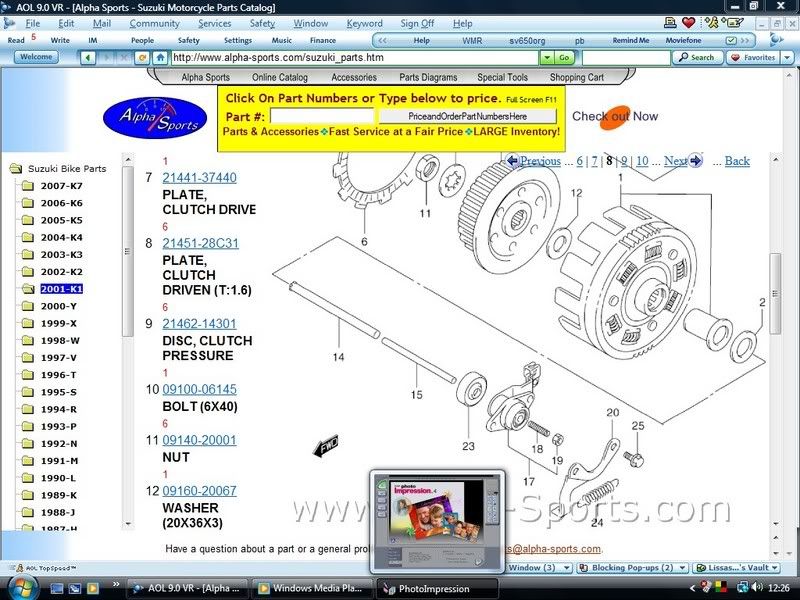Click the Reload page icon

coord(142,58)
